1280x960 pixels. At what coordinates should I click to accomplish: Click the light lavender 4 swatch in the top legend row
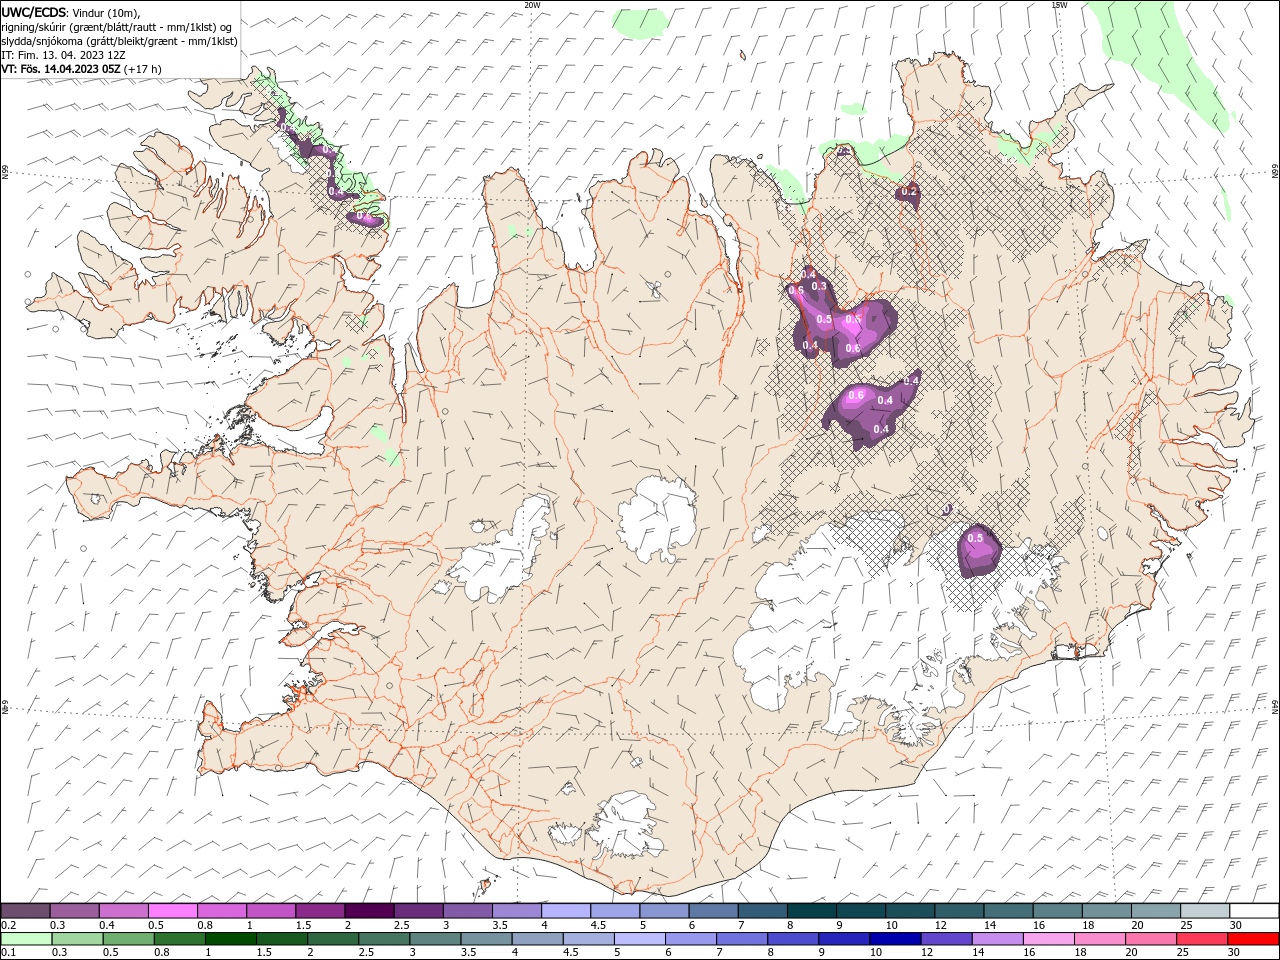[x=566, y=911]
